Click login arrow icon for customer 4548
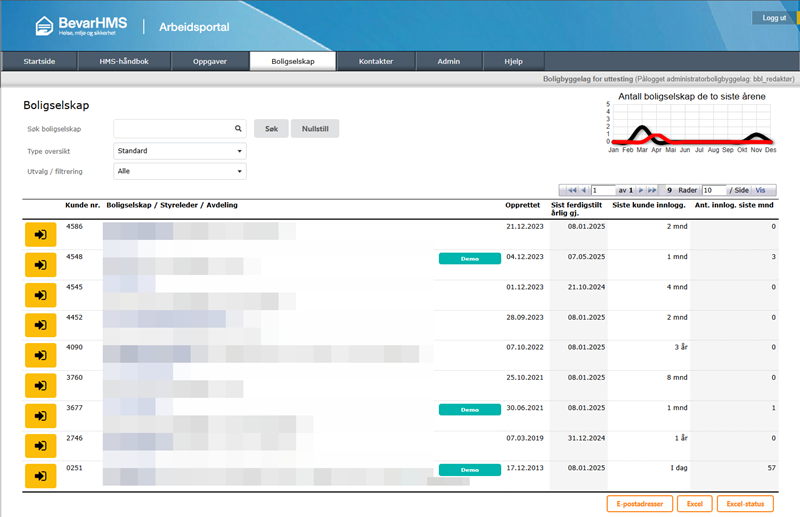 40,265
